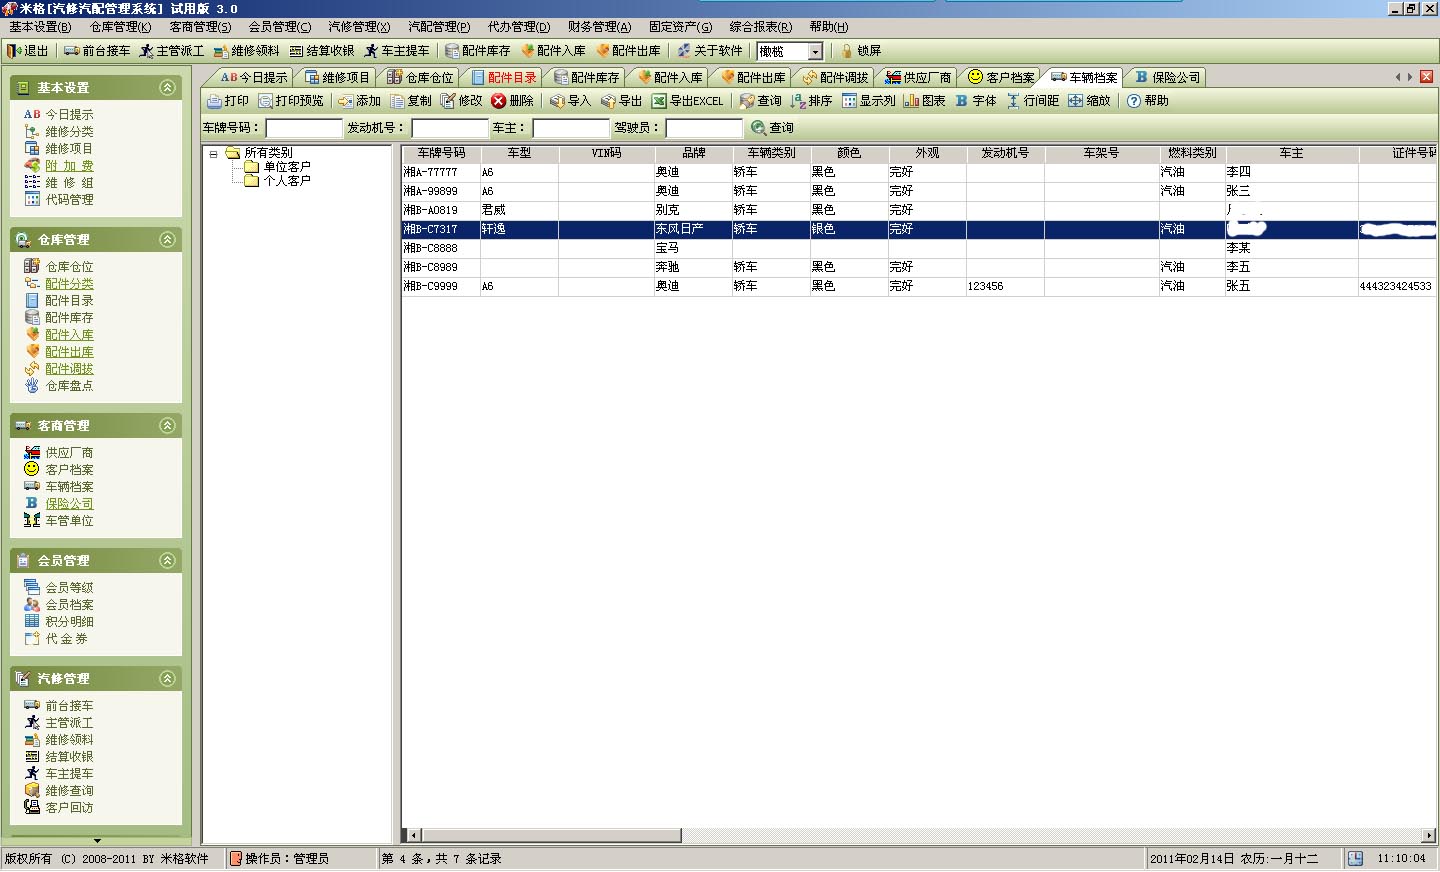Click the 导出EXCEL export button

[x=687, y=101]
